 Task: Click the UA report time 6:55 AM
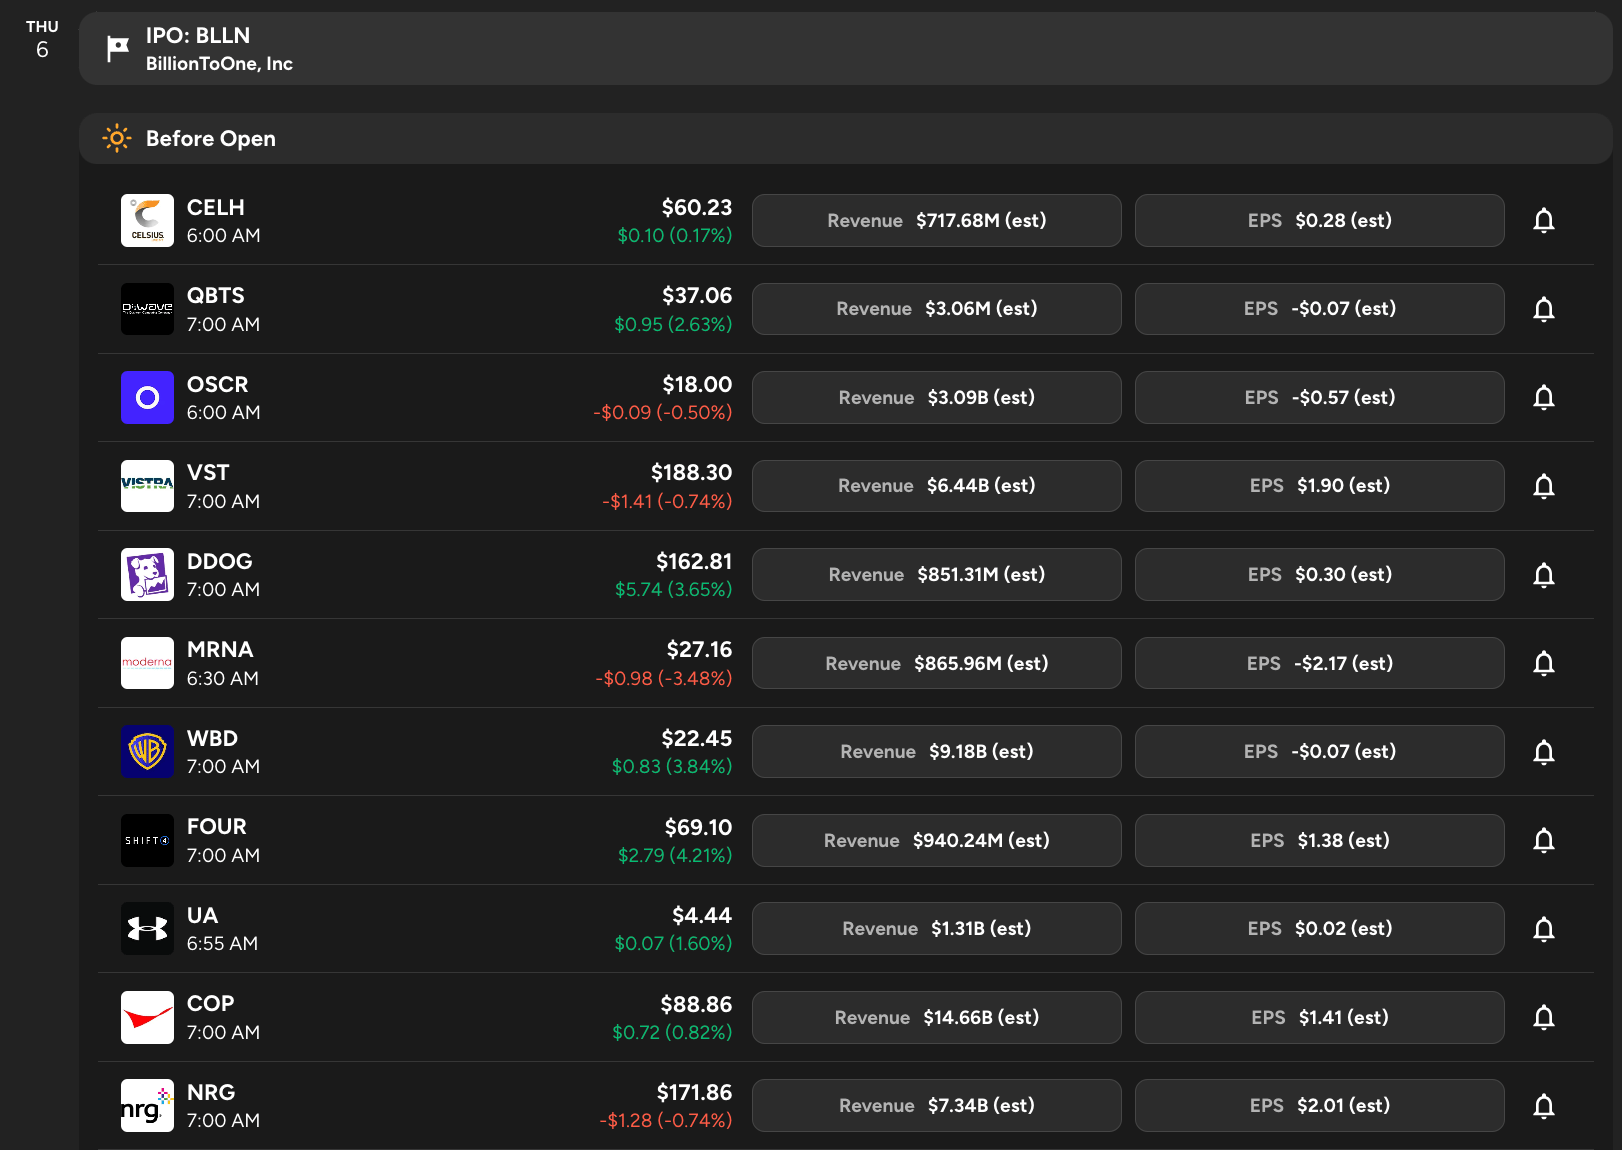(223, 943)
